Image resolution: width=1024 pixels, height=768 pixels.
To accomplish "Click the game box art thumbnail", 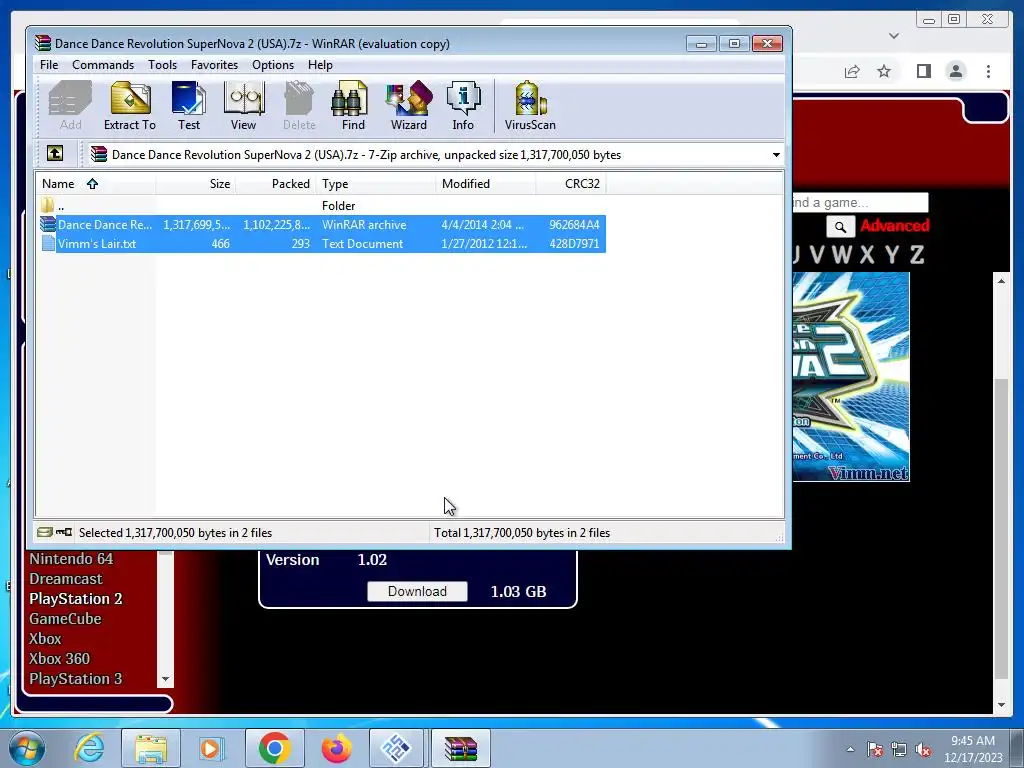I will click(851, 377).
